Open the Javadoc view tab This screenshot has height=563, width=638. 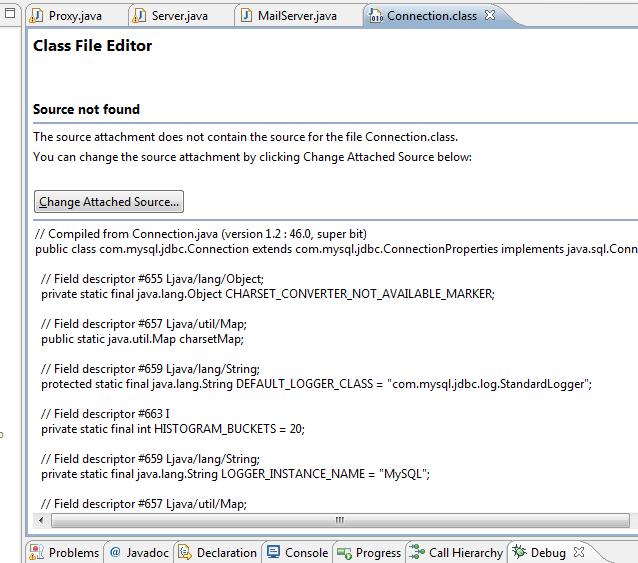(139, 552)
